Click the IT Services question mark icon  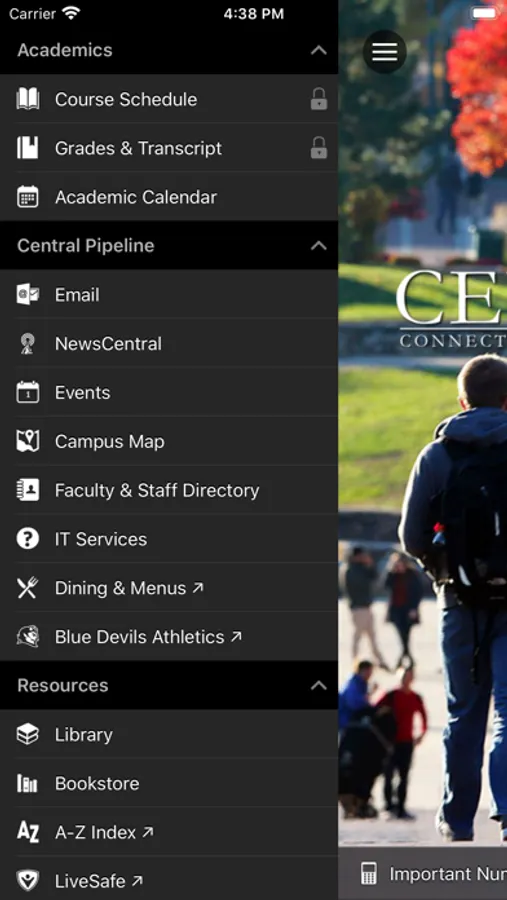(x=28, y=538)
